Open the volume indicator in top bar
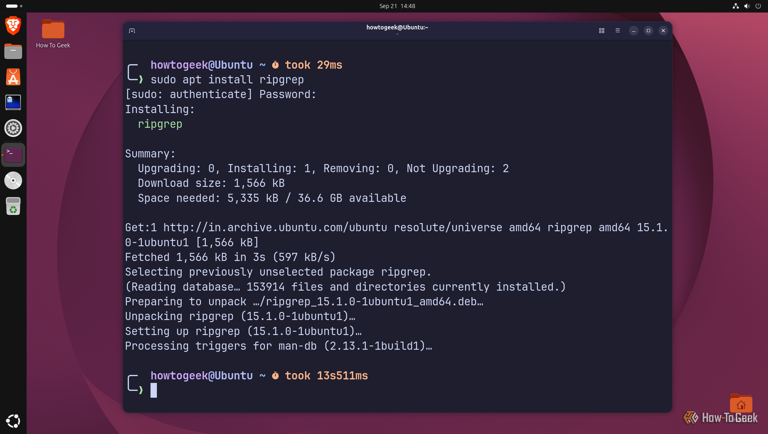The image size is (768, 434). point(747,6)
